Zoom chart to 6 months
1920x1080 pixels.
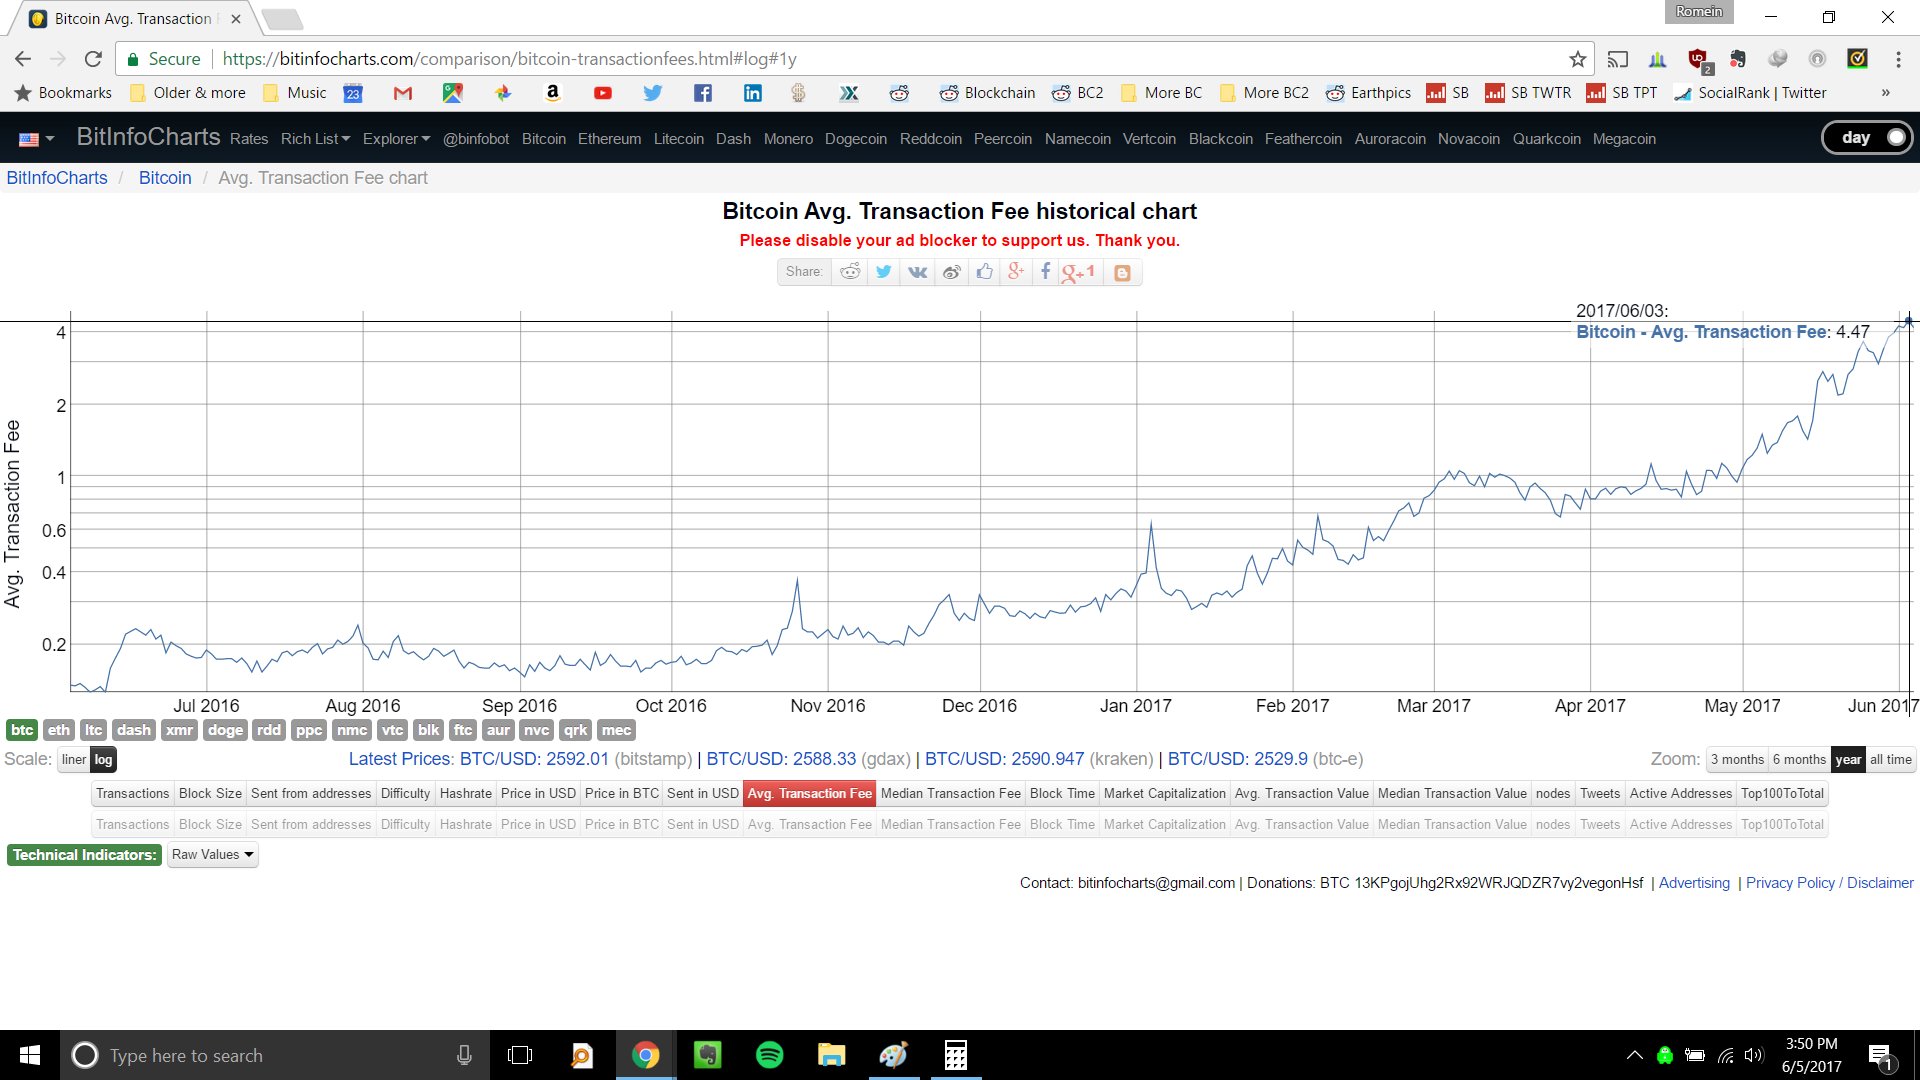(x=1799, y=760)
